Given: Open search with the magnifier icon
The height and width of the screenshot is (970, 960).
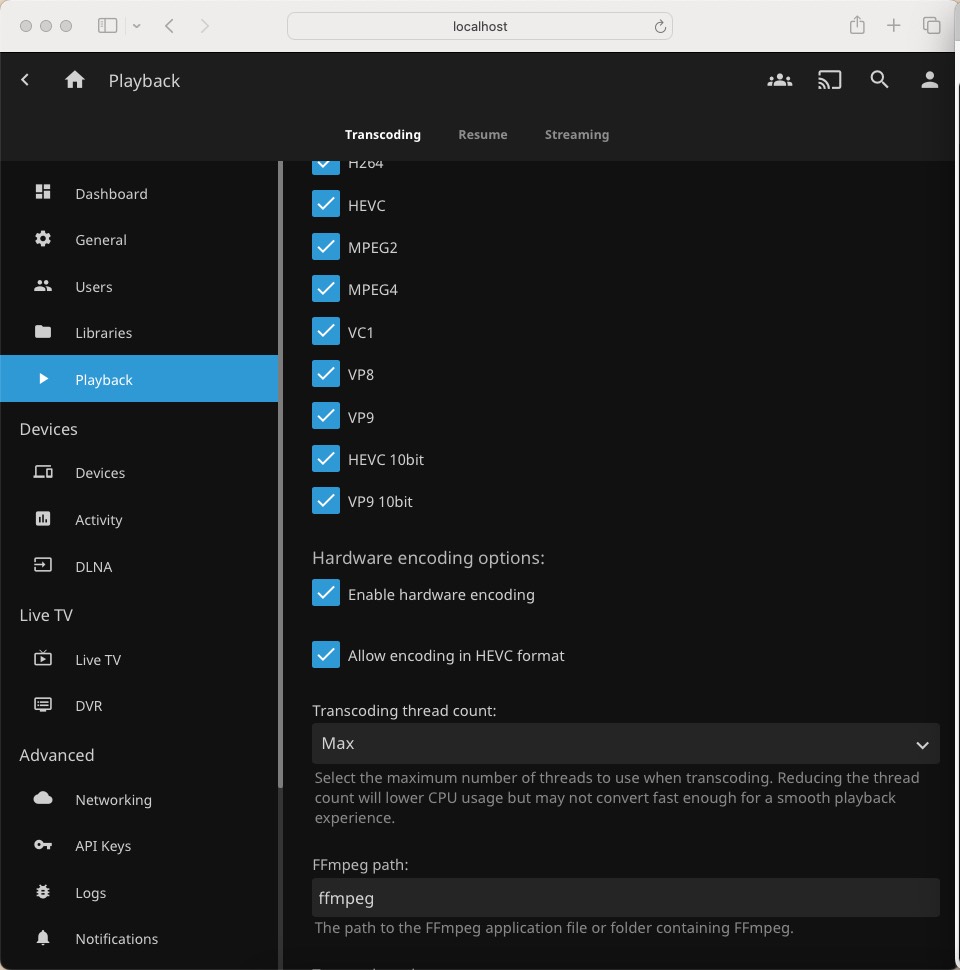Looking at the screenshot, I should point(879,80).
